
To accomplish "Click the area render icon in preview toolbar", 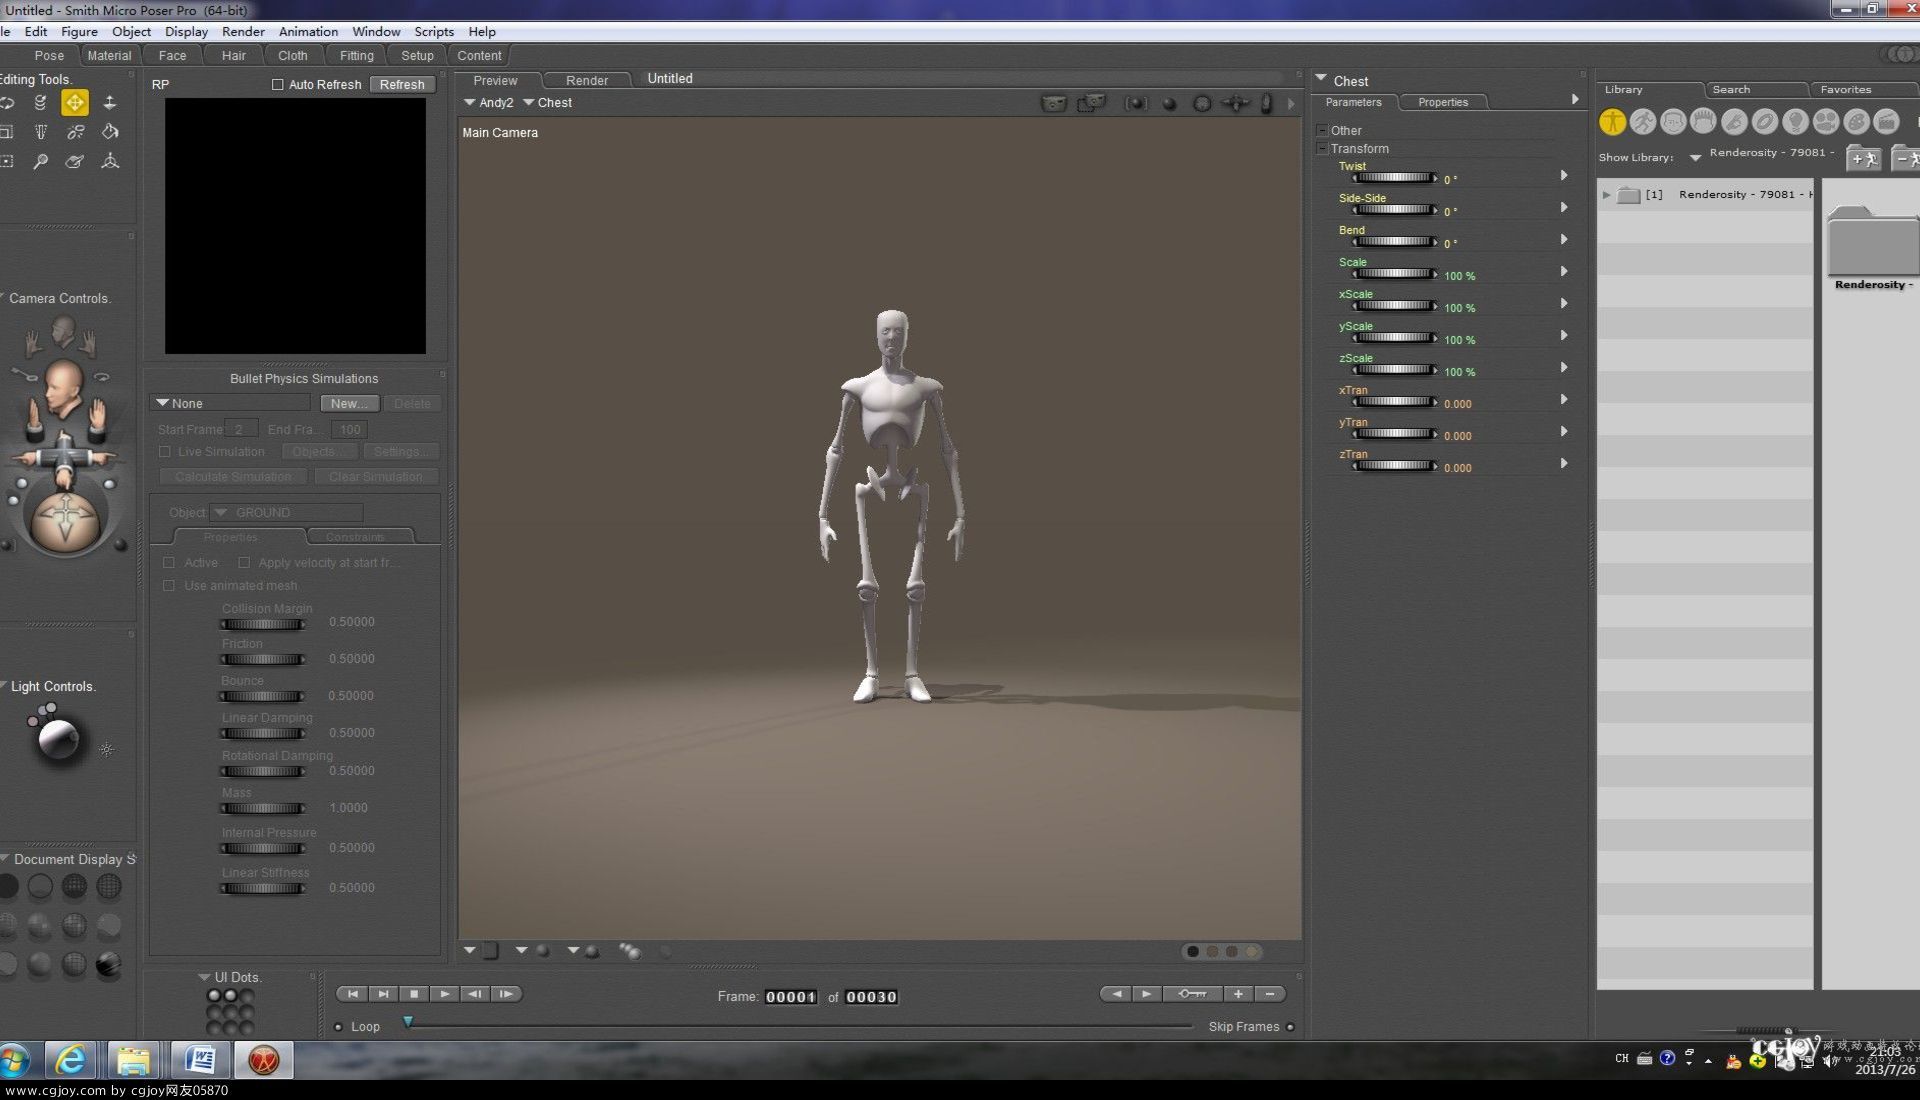I will tap(1091, 103).
